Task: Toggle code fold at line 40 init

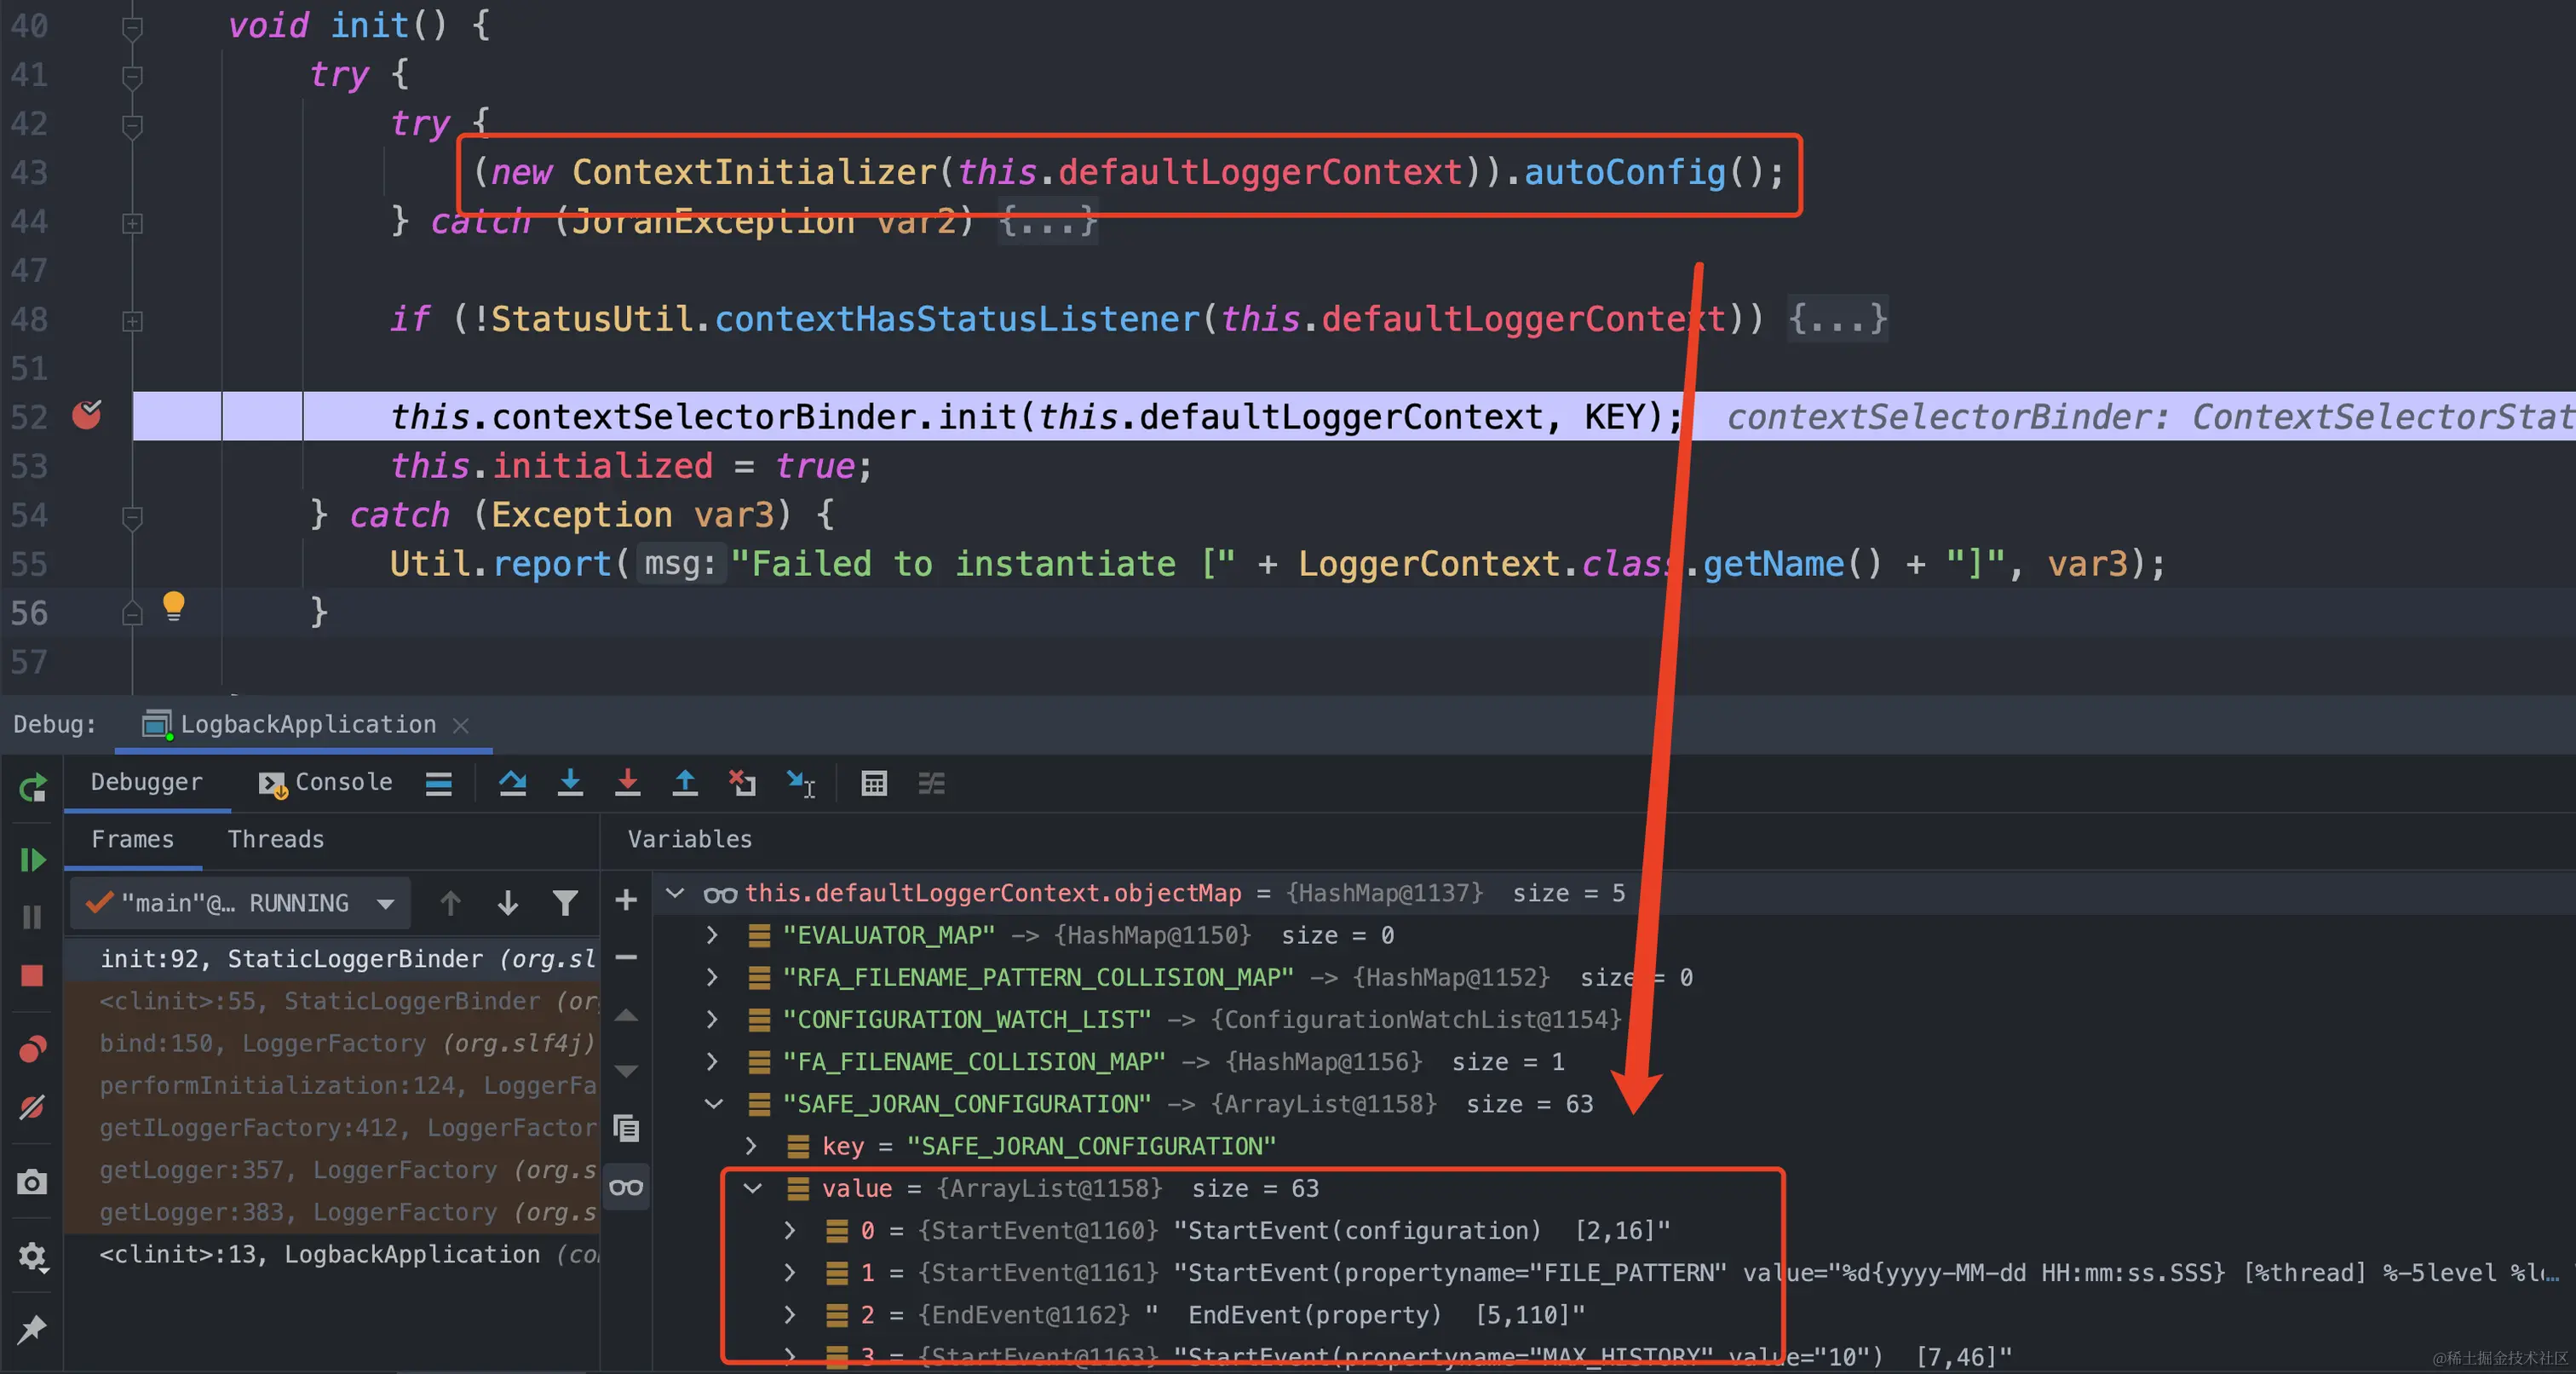Action: (x=132, y=27)
